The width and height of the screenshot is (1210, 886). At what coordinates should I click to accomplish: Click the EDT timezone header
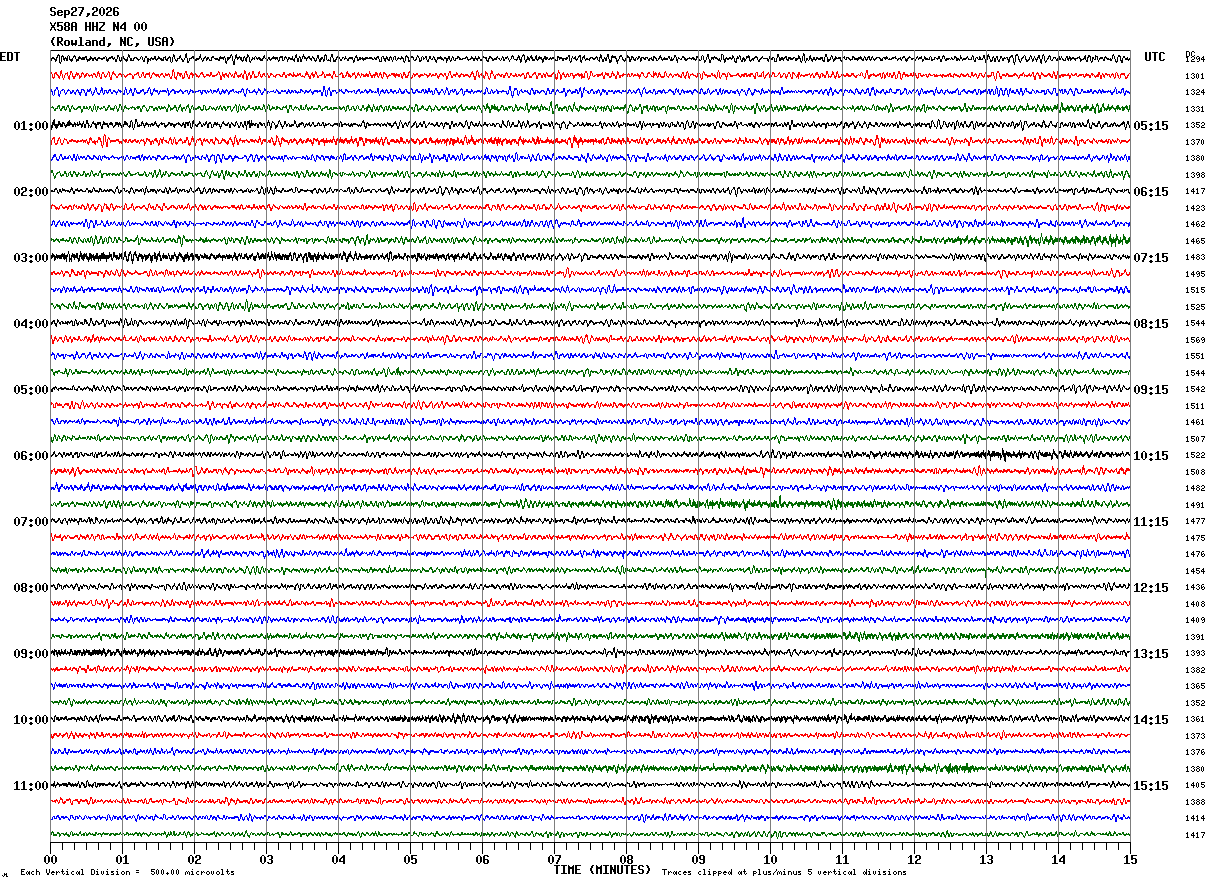(10, 57)
